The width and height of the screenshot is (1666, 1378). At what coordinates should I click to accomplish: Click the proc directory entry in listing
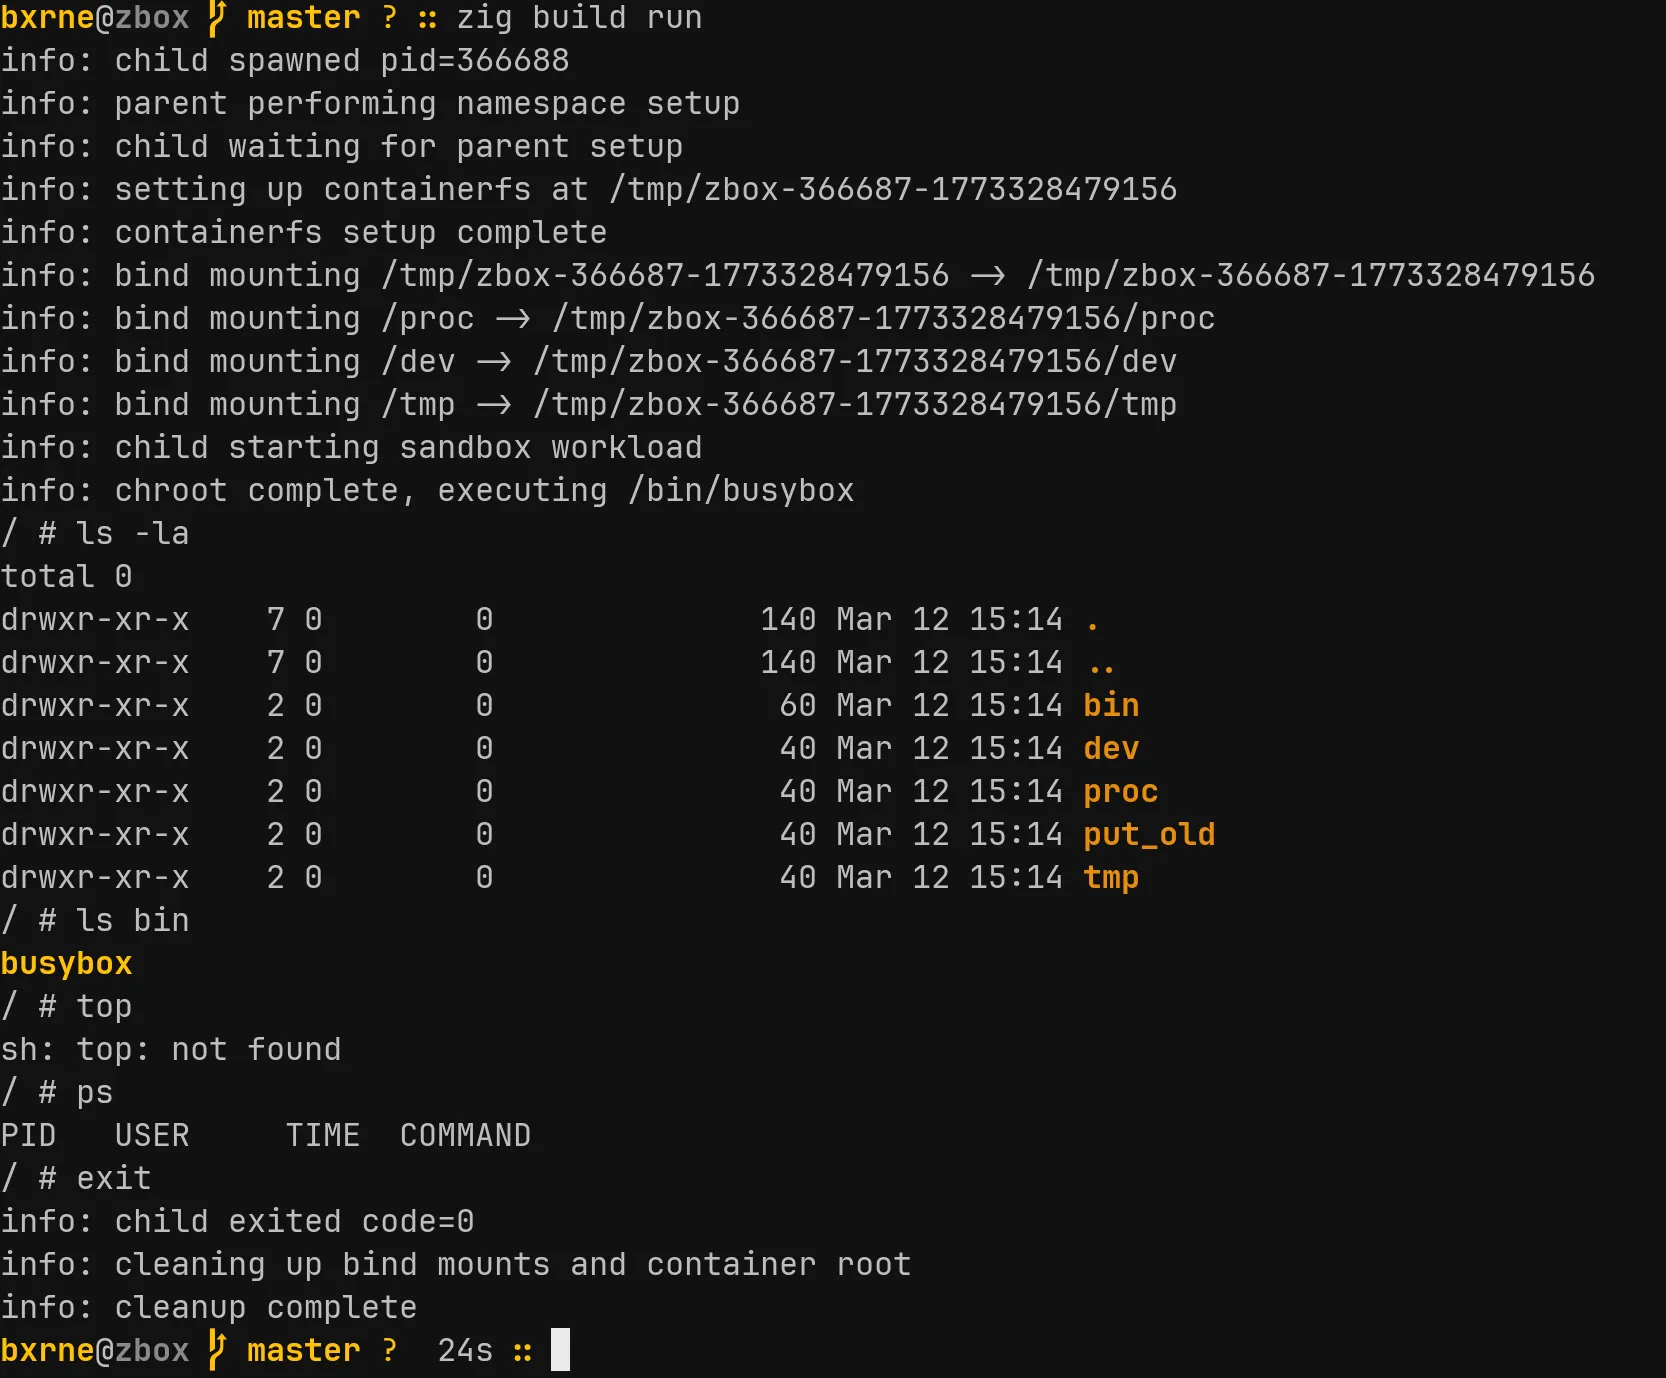click(x=1120, y=792)
